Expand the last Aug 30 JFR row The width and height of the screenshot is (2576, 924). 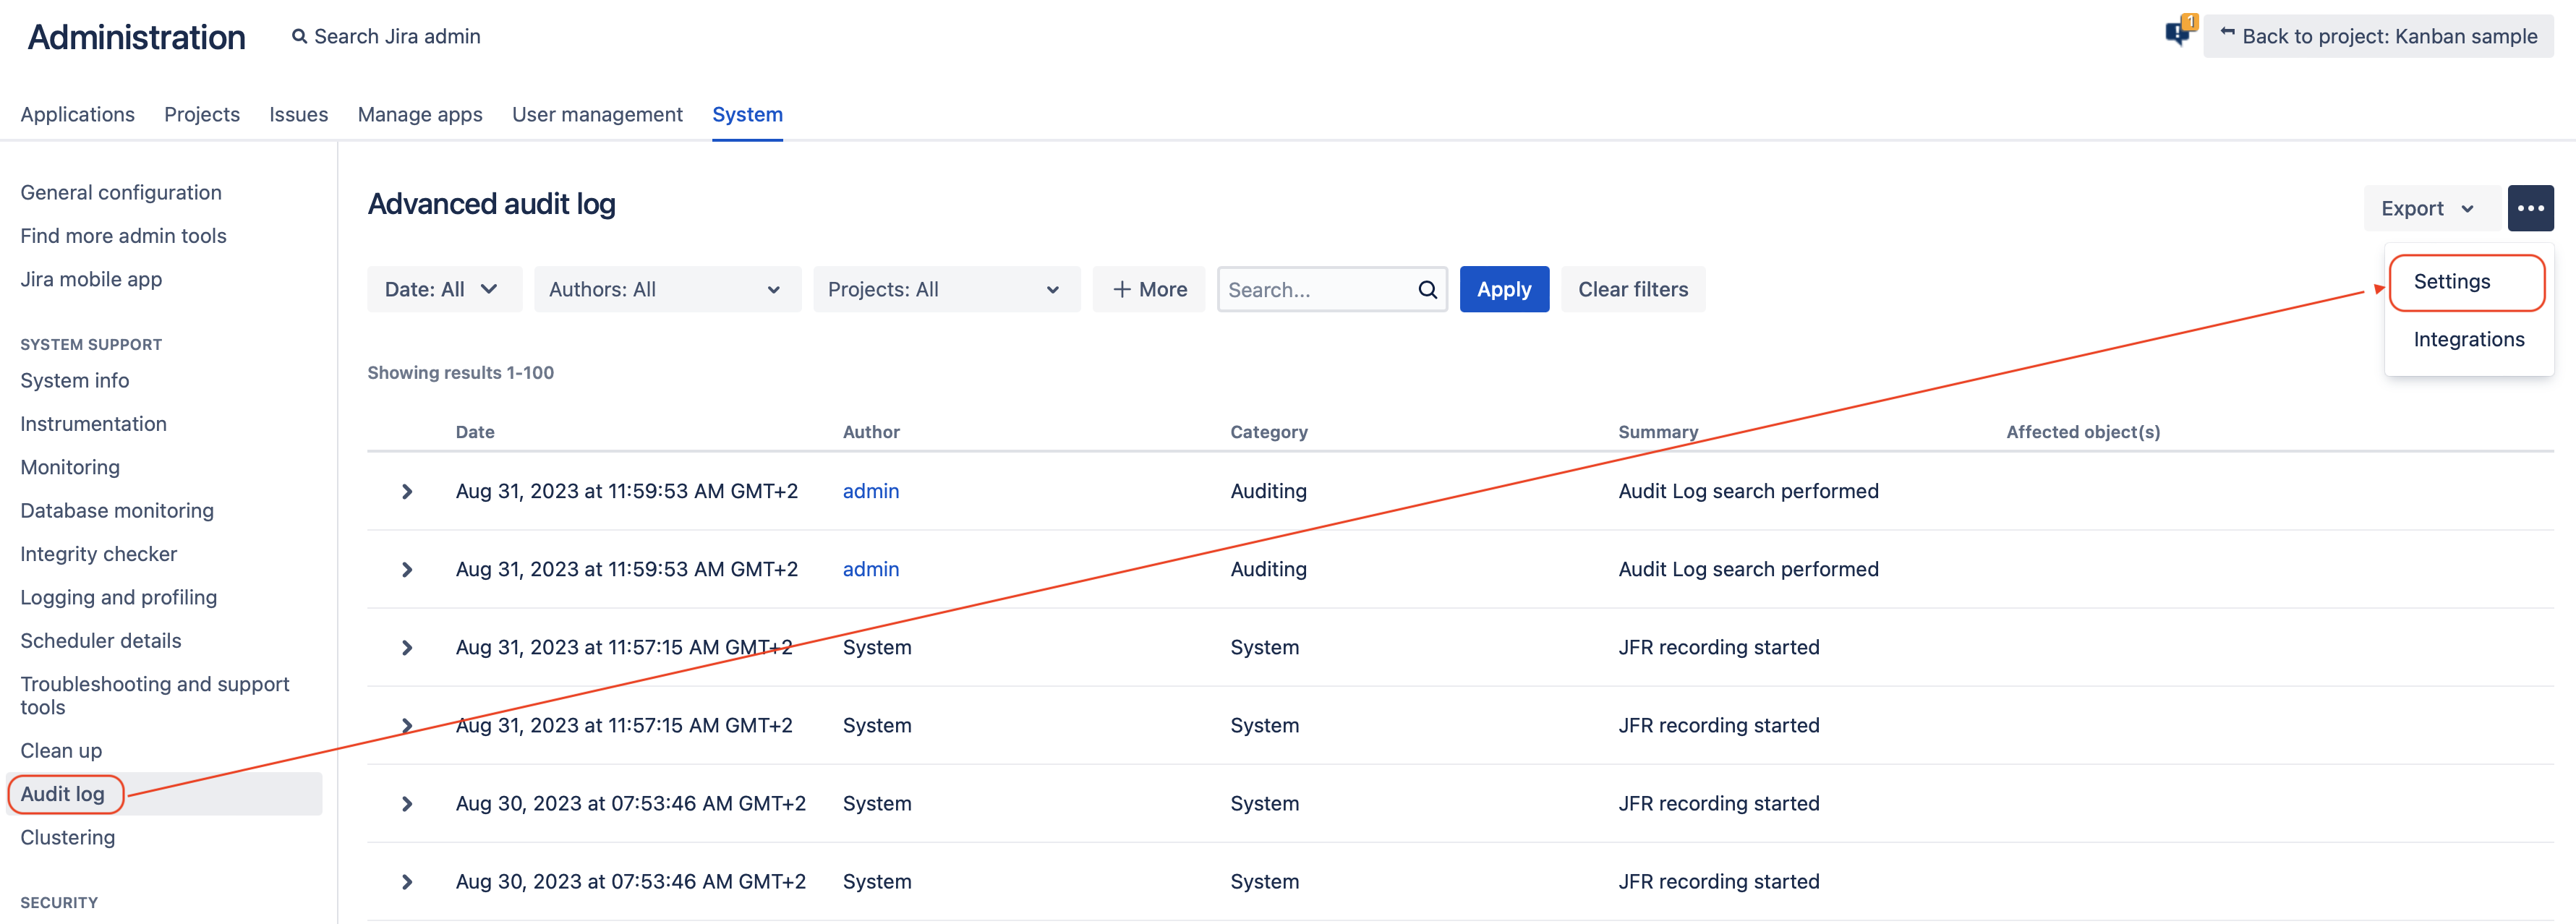[x=407, y=882]
